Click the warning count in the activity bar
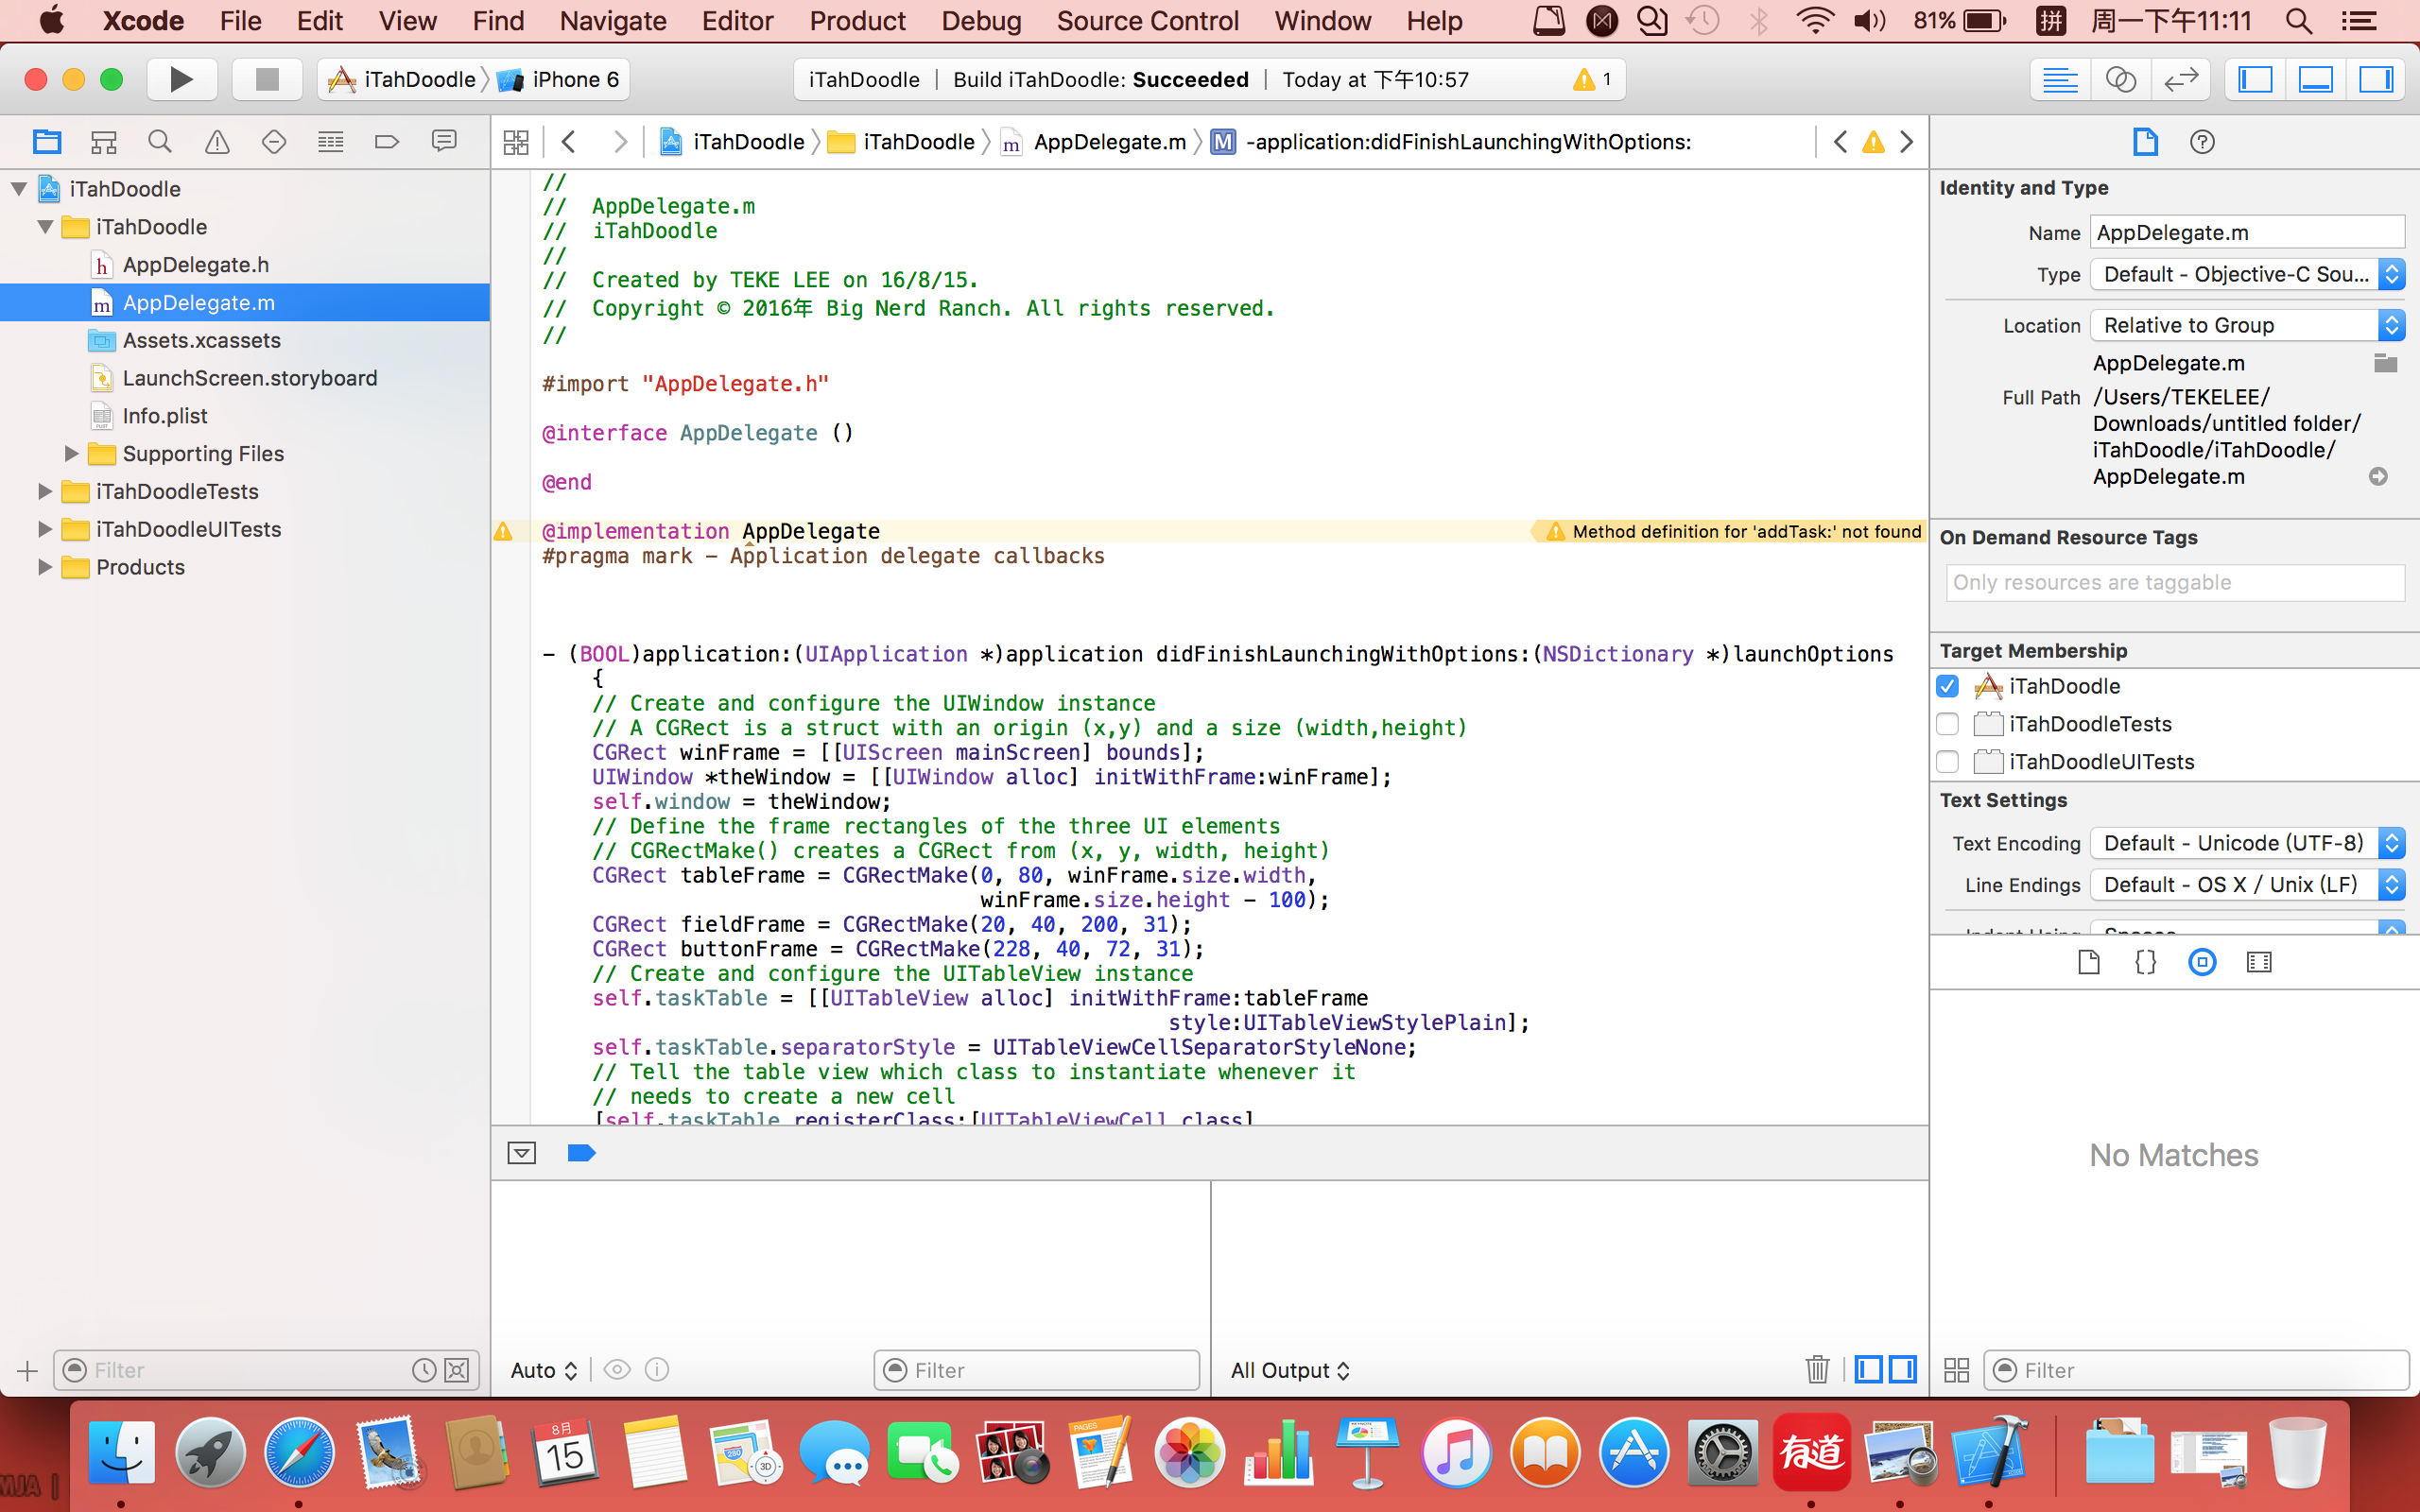This screenshot has height=1512, width=2420. [1592, 79]
